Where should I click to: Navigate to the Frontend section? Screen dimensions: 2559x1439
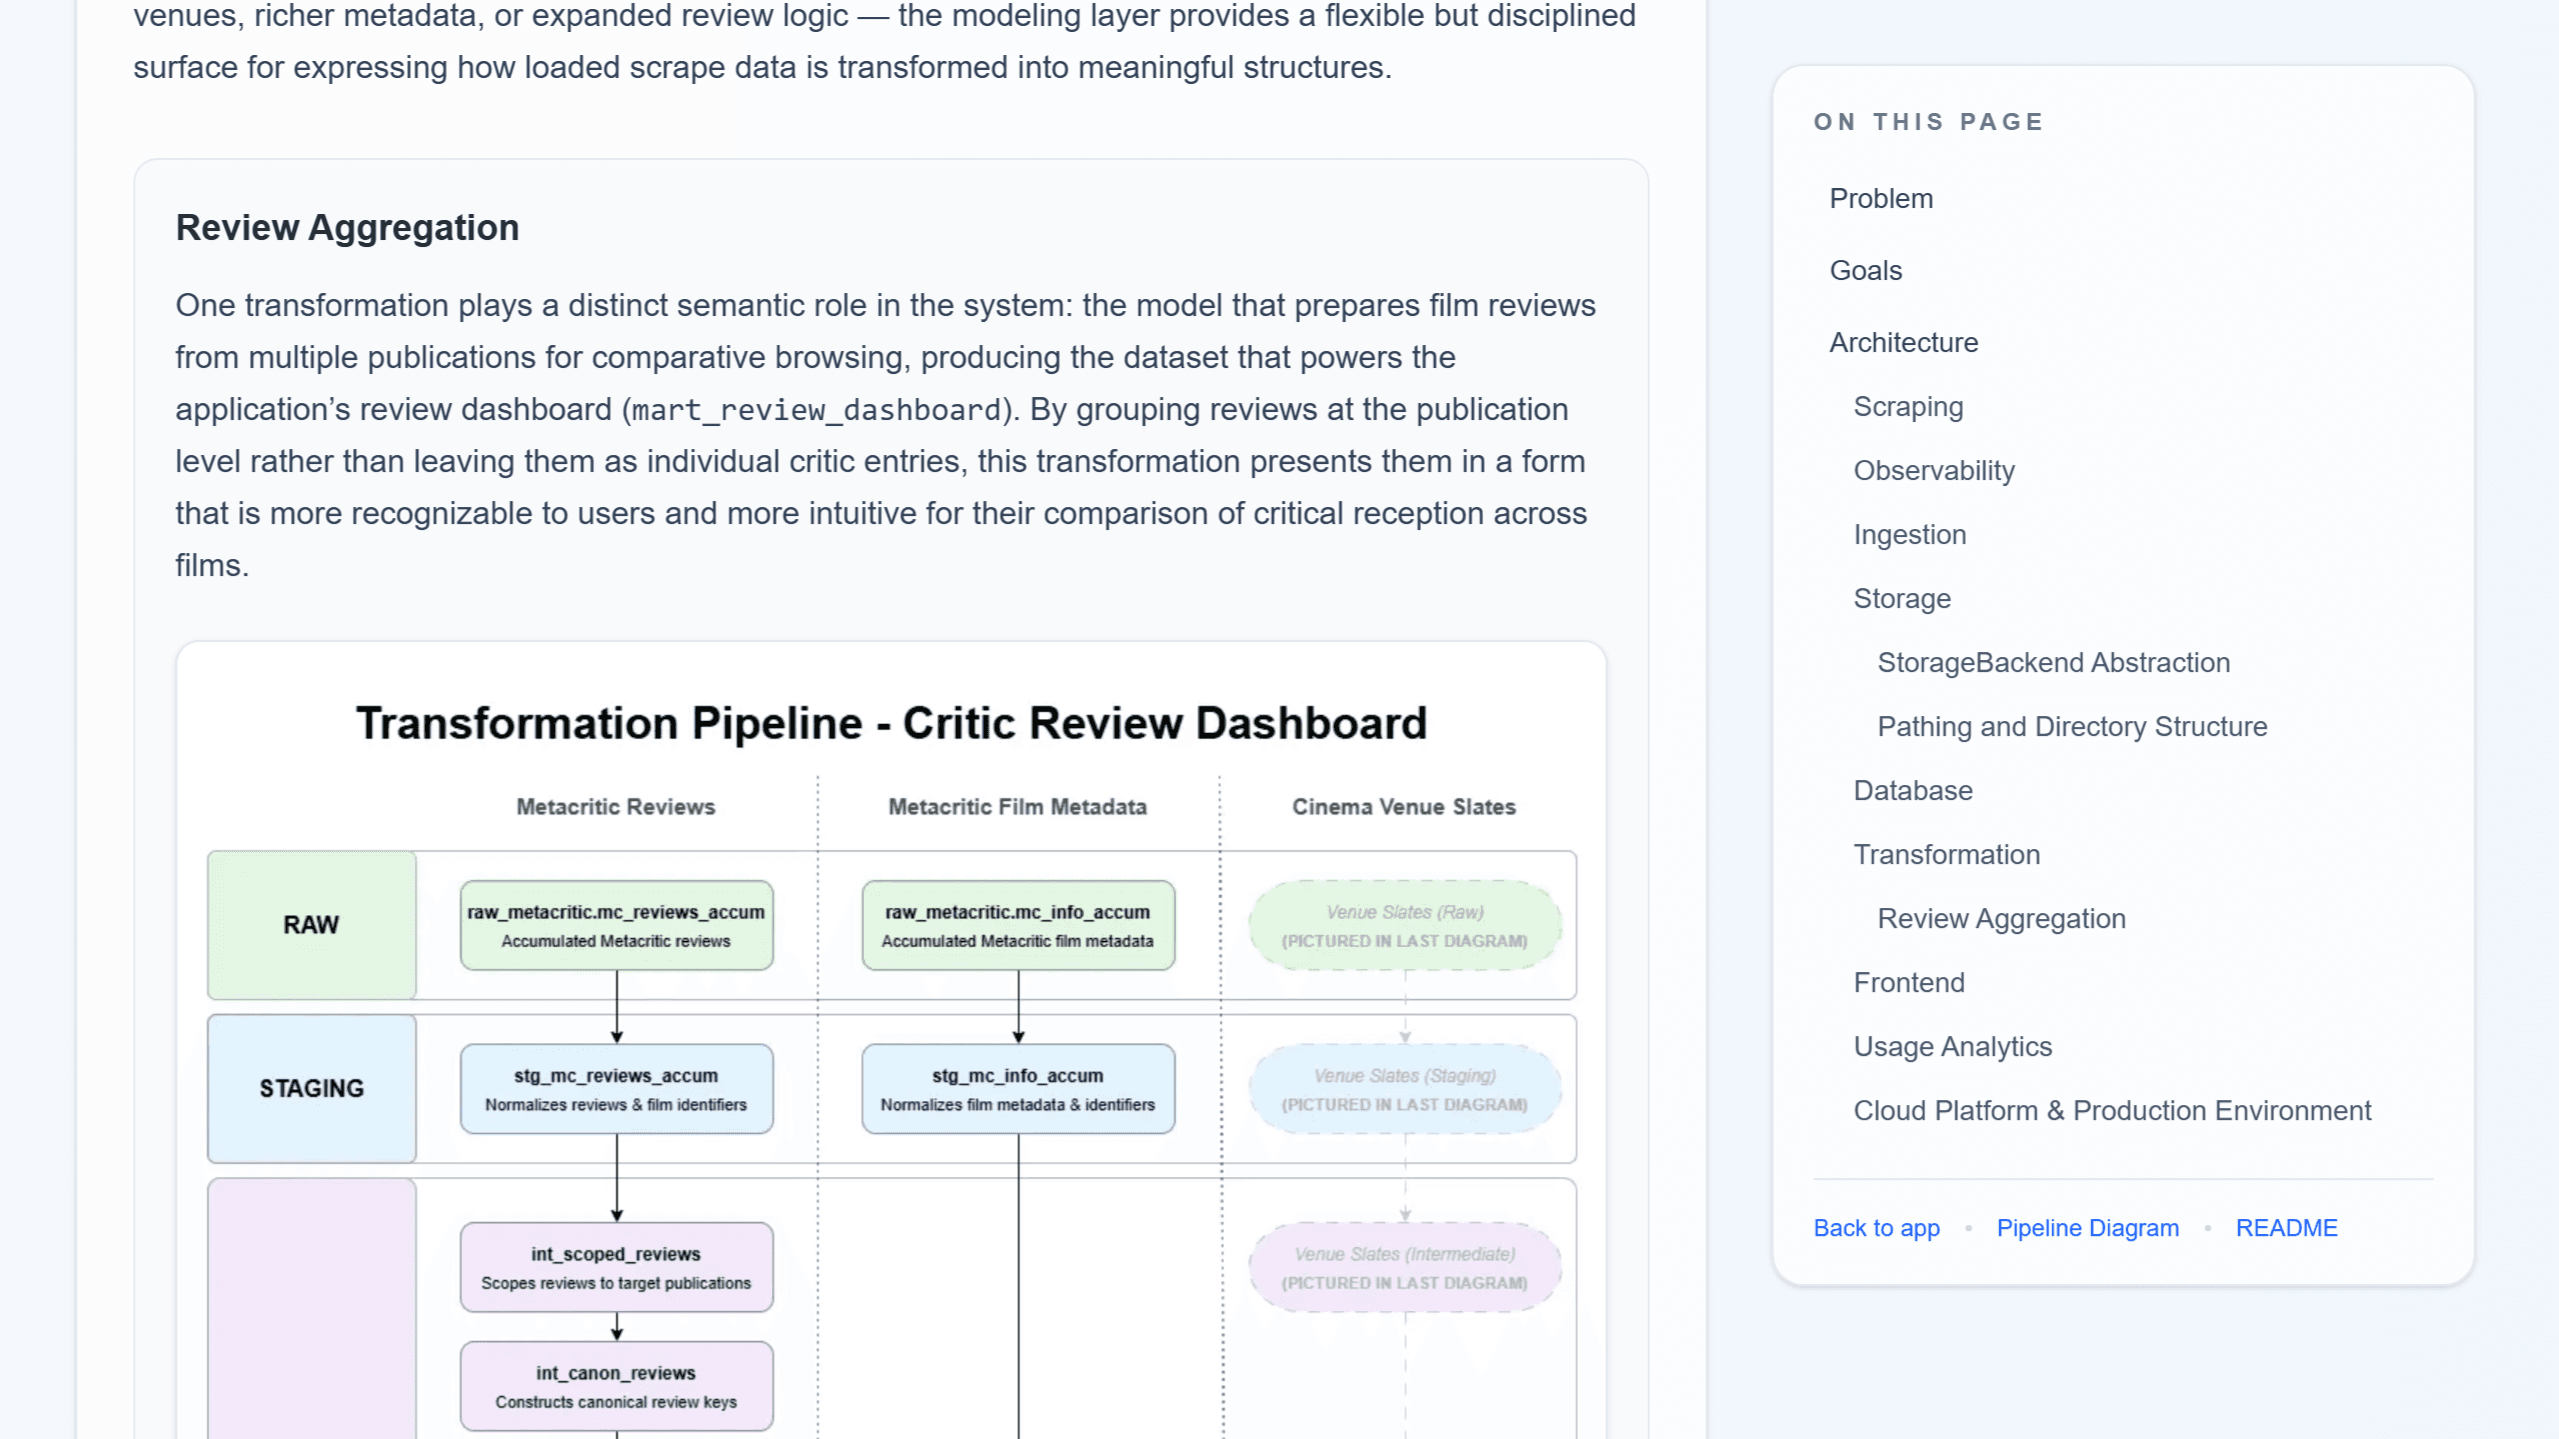click(x=1908, y=983)
